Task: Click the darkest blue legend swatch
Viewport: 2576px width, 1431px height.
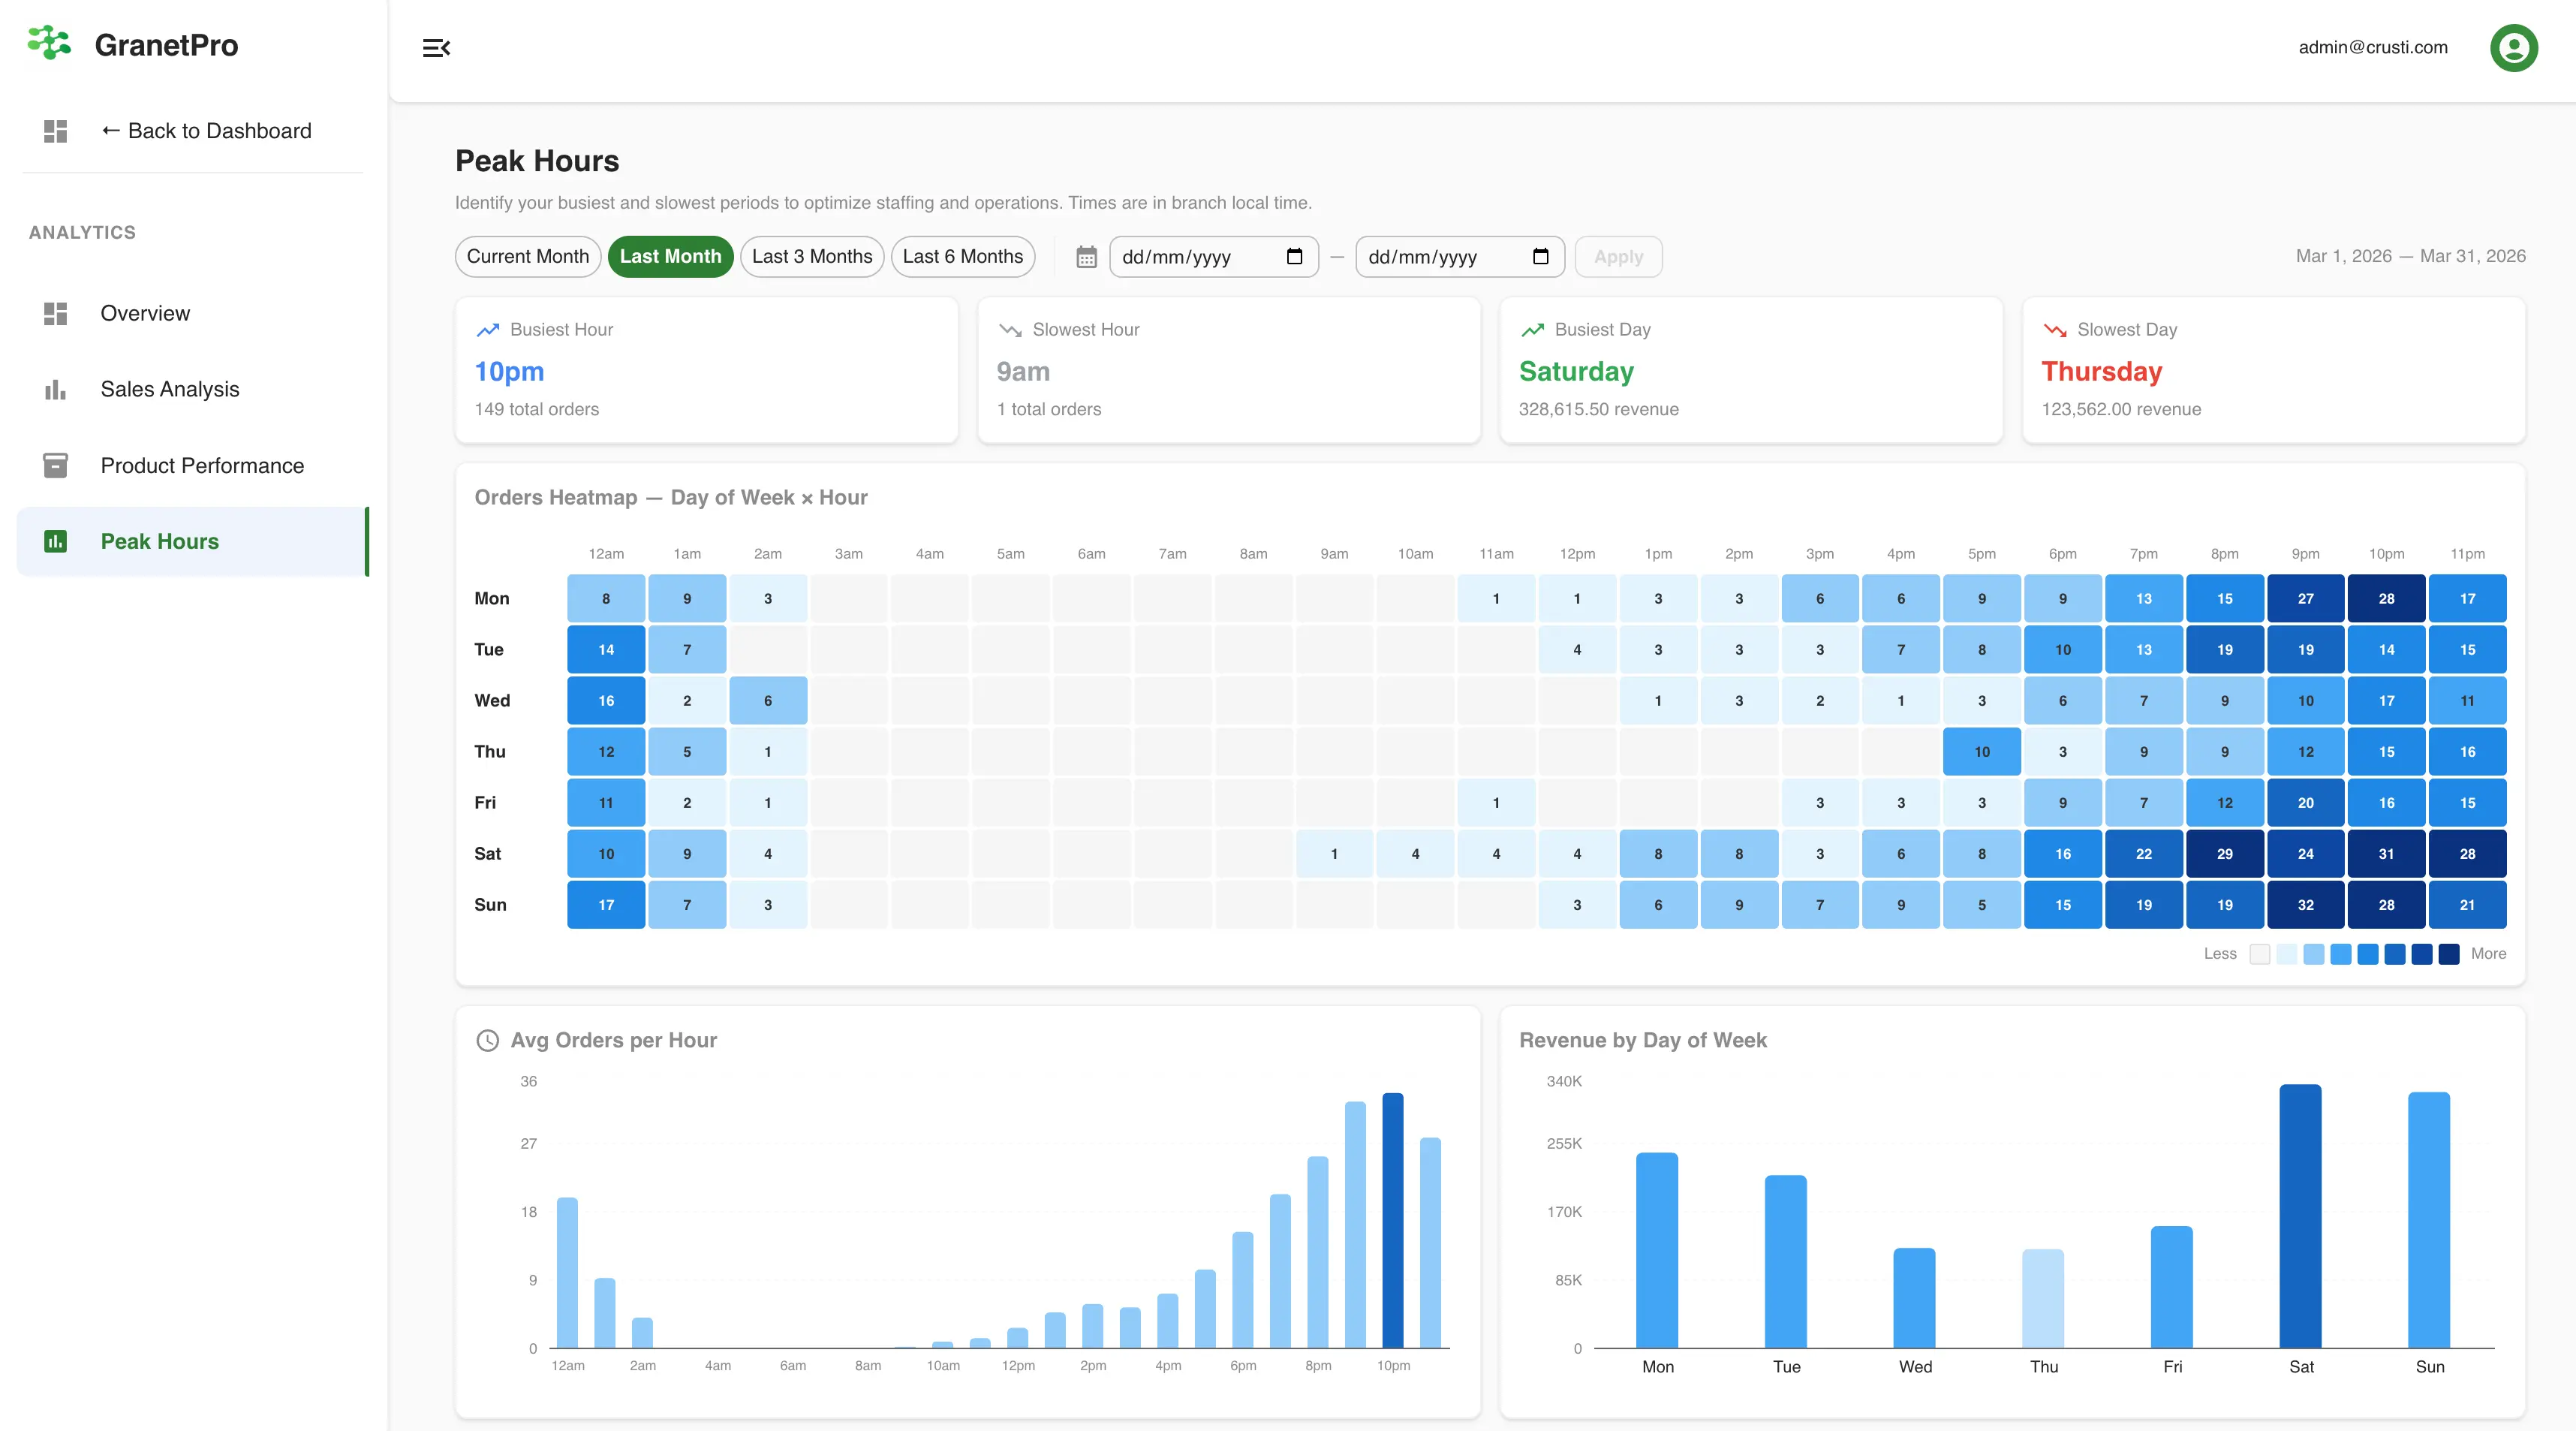Action: (2448, 954)
